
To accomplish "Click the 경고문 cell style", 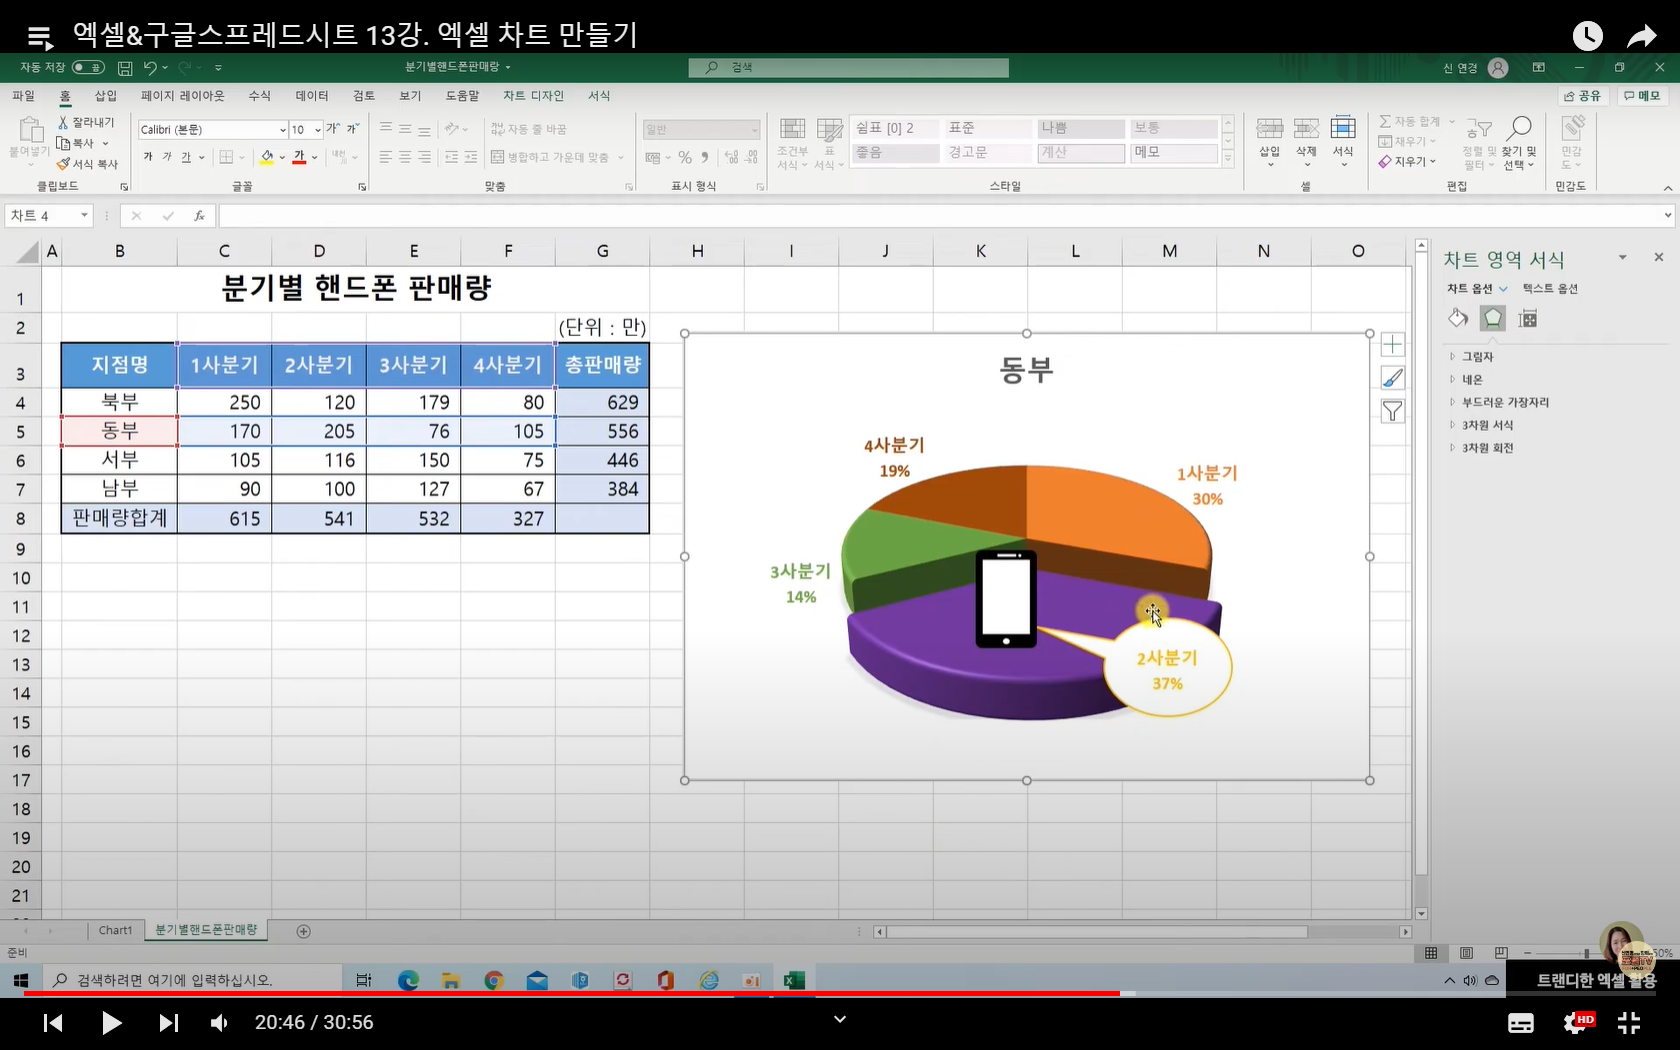I will pos(988,153).
